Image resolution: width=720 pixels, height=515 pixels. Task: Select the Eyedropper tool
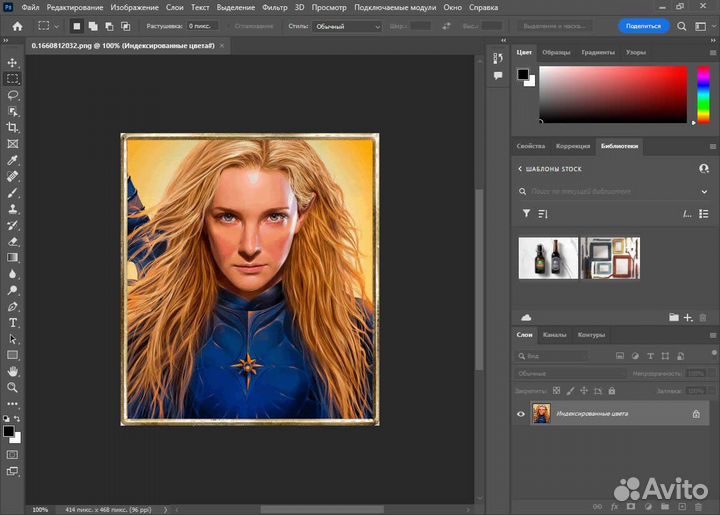[x=12, y=160]
